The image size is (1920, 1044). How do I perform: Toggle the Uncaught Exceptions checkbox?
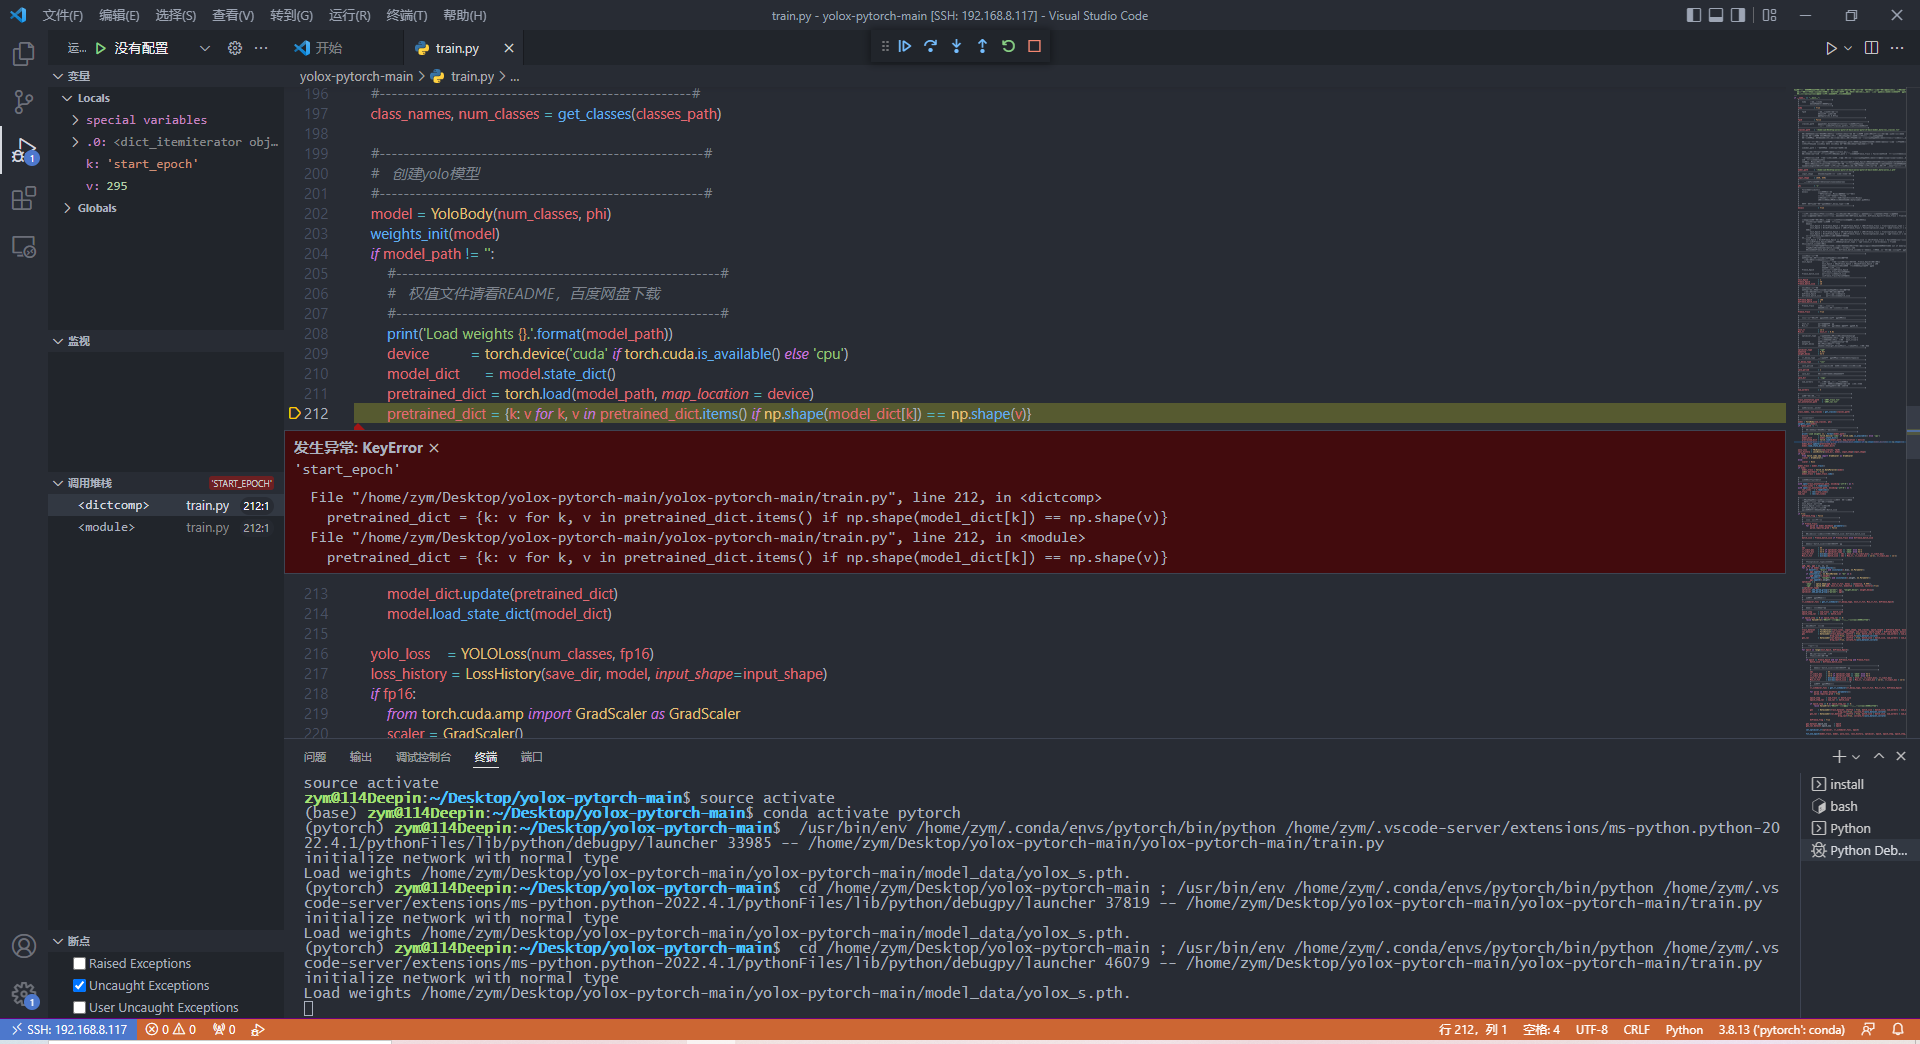point(80,986)
